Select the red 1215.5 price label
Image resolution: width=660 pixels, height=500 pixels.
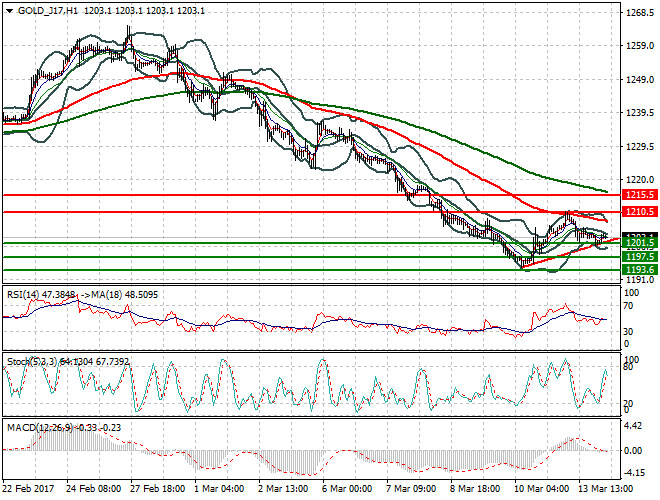[638, 195]
